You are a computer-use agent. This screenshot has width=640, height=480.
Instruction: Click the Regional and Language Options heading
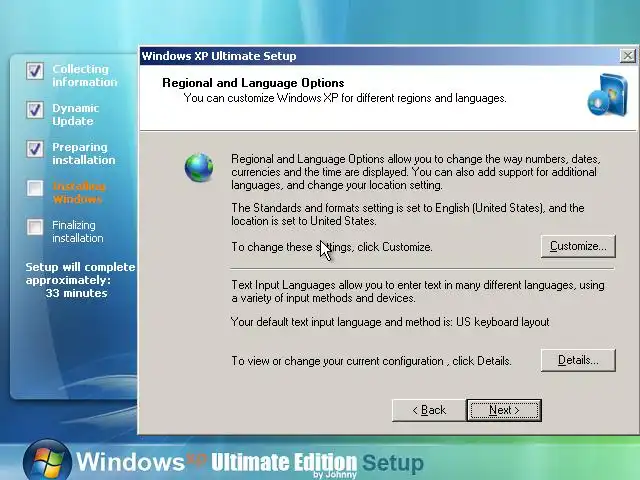point(253,83)
